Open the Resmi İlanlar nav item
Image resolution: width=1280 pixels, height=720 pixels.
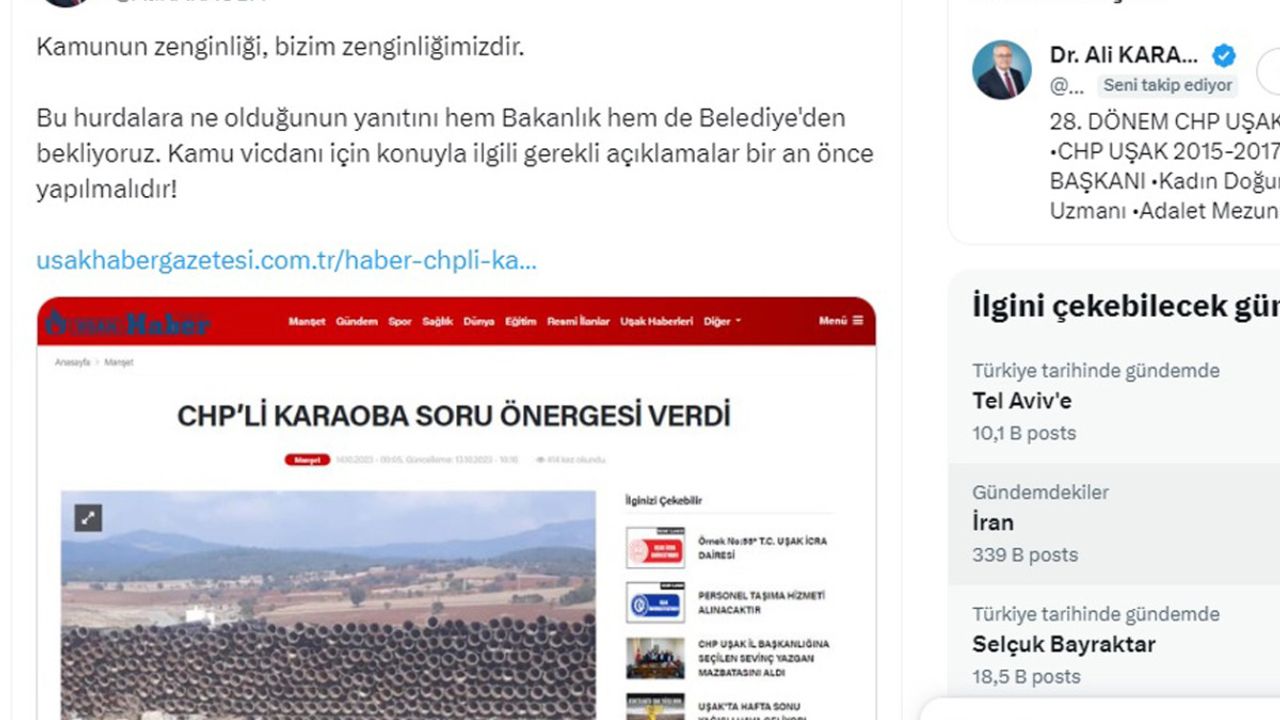[578, 322]
